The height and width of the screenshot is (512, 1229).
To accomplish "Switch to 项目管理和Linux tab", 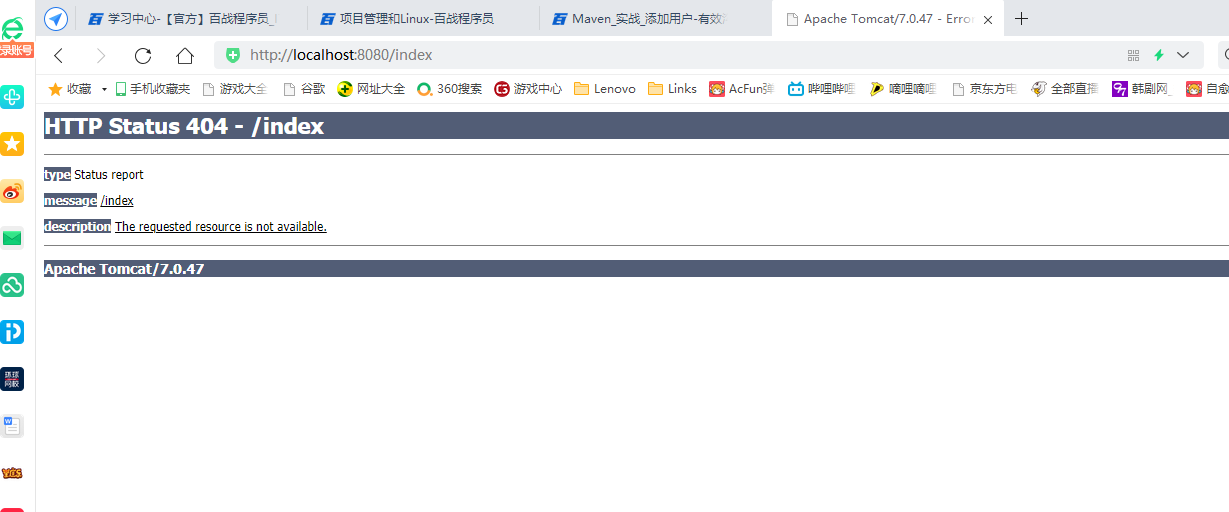I will point(424,19).
